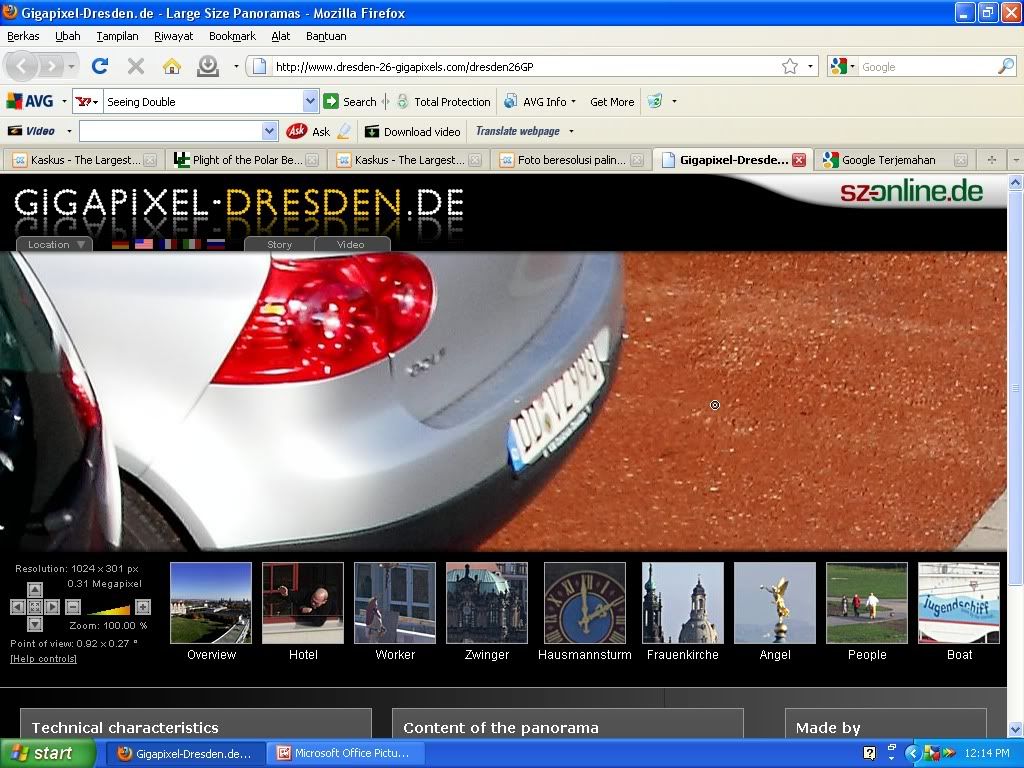Open the AVG Info dropdown
Viewport: 1024px width, 768px height.
coord(573,101)
